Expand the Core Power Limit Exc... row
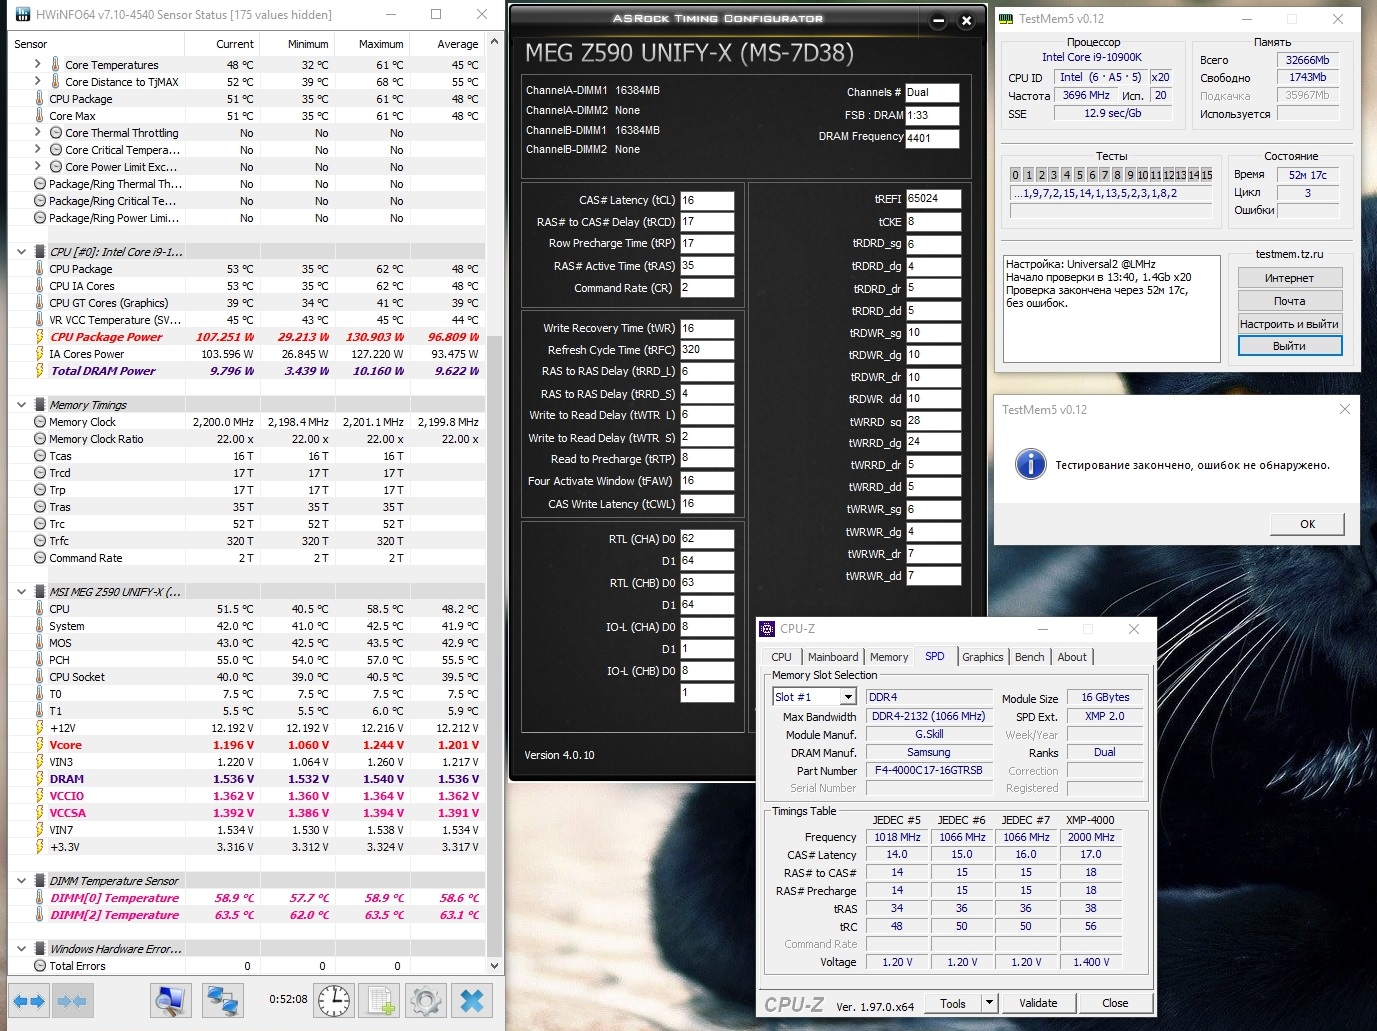 pos(38,167)
